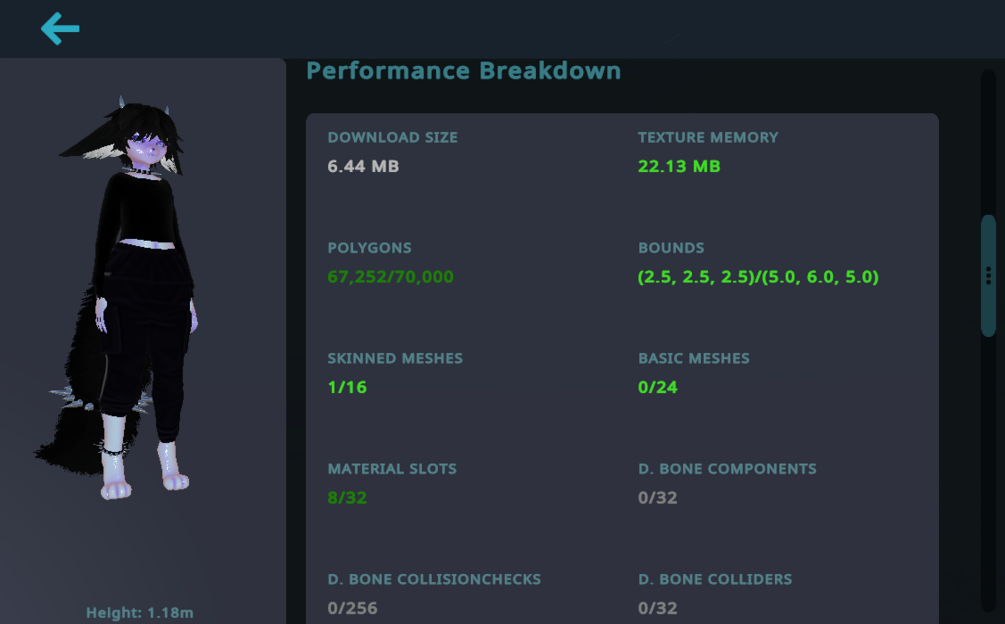Viewport: 1005px width, 624px height.
Task: Grab the scrollbar handle with three dots
Action: click(988, 275)
